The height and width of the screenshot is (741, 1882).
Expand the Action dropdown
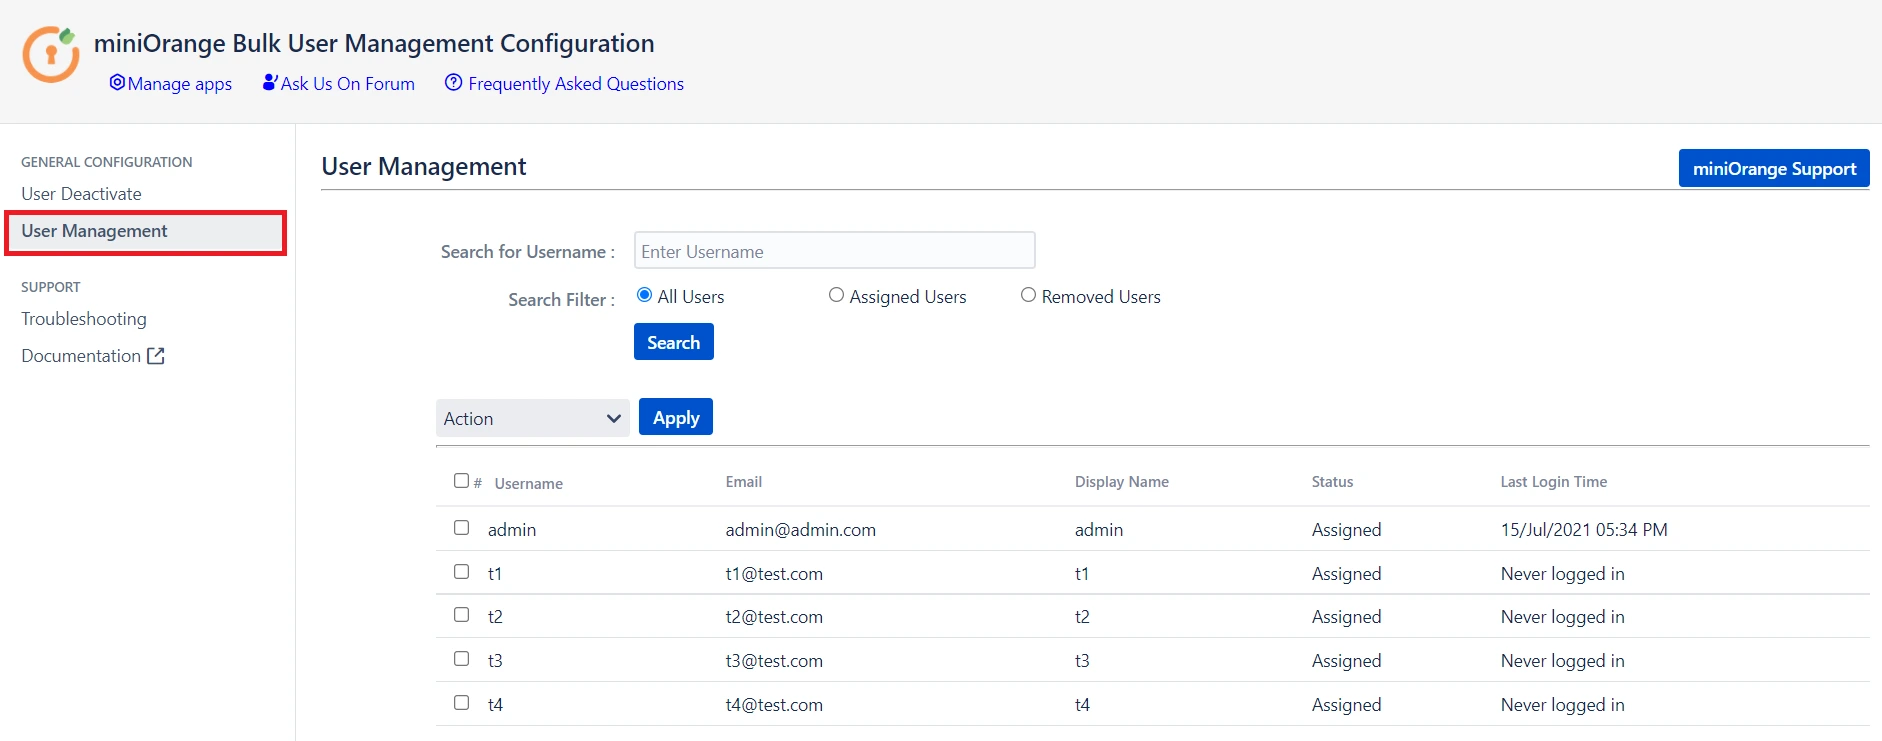pyautogui.click(x=532, y=418)
